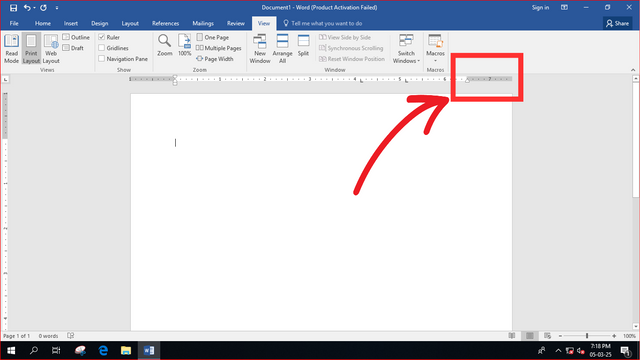Click the Macros icon
This screenshot has height=360, width=640.
[x=435, y=41]
